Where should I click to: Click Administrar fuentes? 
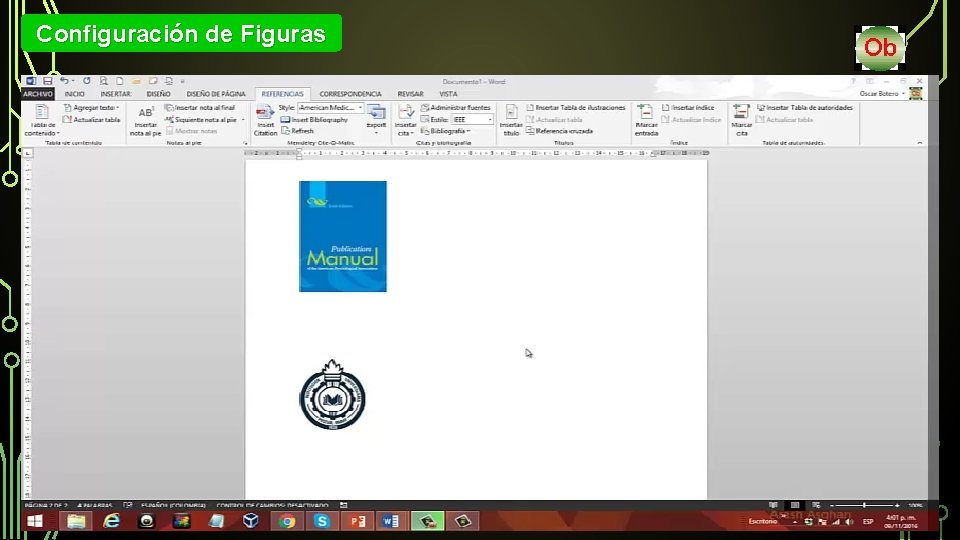pyautogui.click(x=456, y=108)
